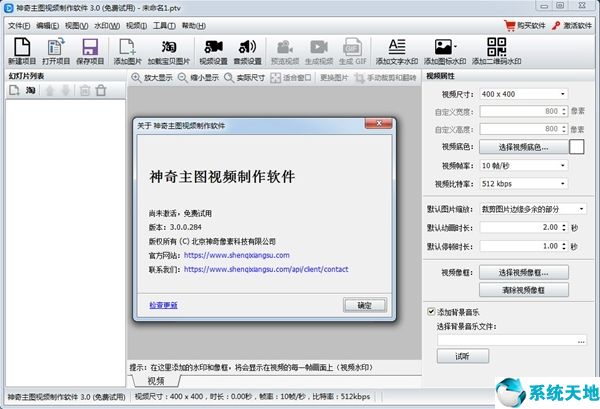600x409 pixels.
Task: Click the ... browse button for music file
Action: click(581, 341)
